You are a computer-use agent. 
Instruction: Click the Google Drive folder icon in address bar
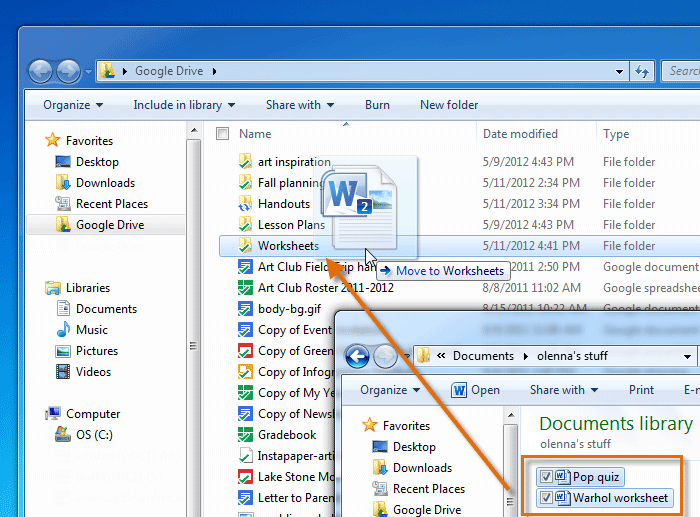pyautogui.click(x=108, y=71)
